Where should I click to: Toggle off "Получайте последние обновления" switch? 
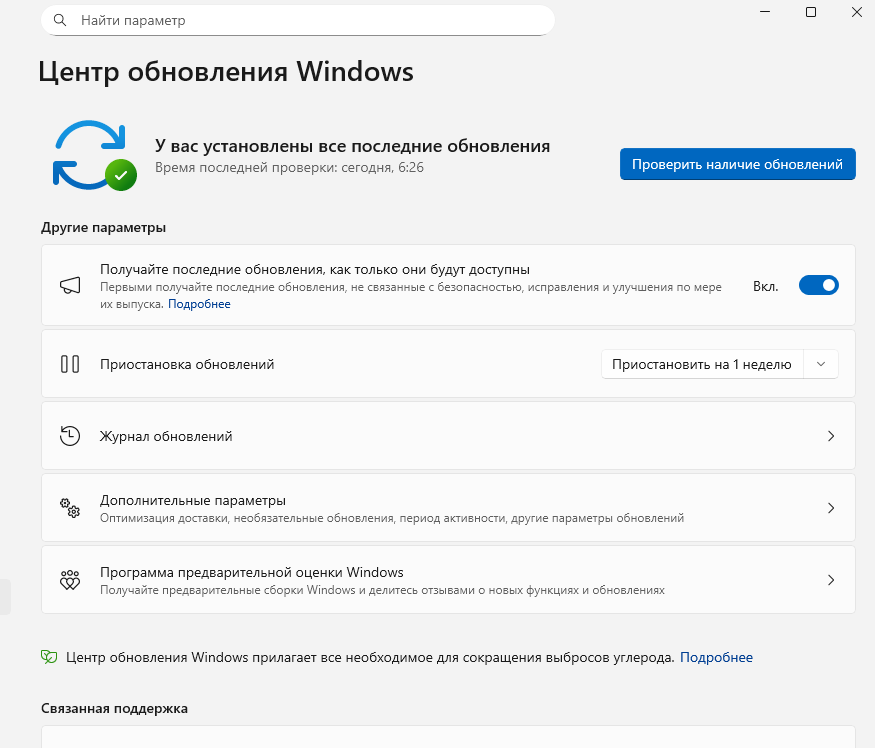(x=818, y=285)
